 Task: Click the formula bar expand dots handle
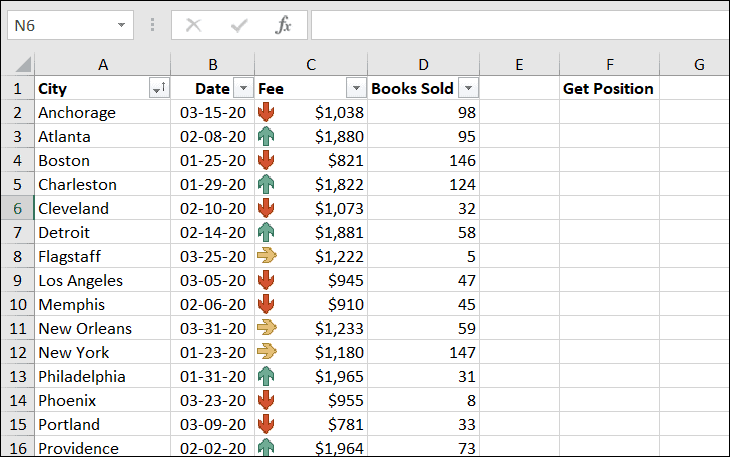click(x=152, y=25)
